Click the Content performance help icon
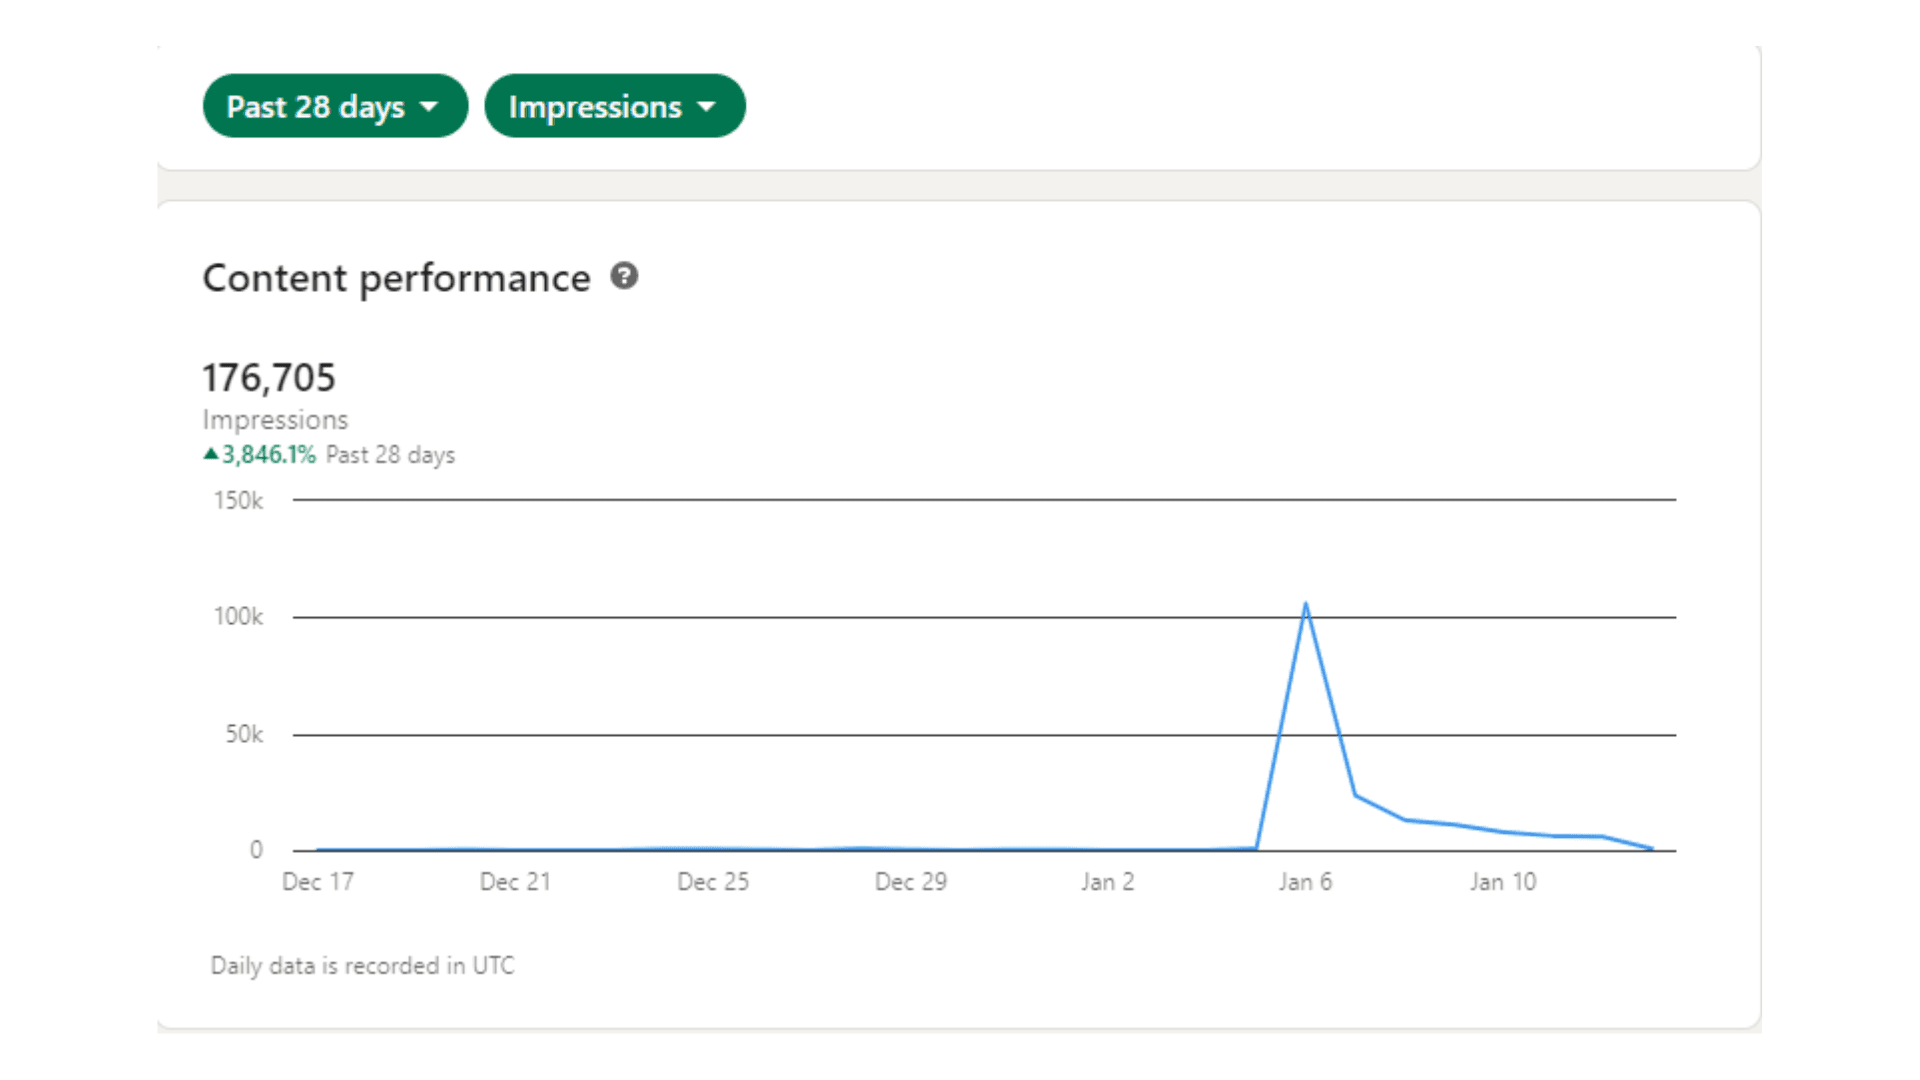 tap(625, 276)
